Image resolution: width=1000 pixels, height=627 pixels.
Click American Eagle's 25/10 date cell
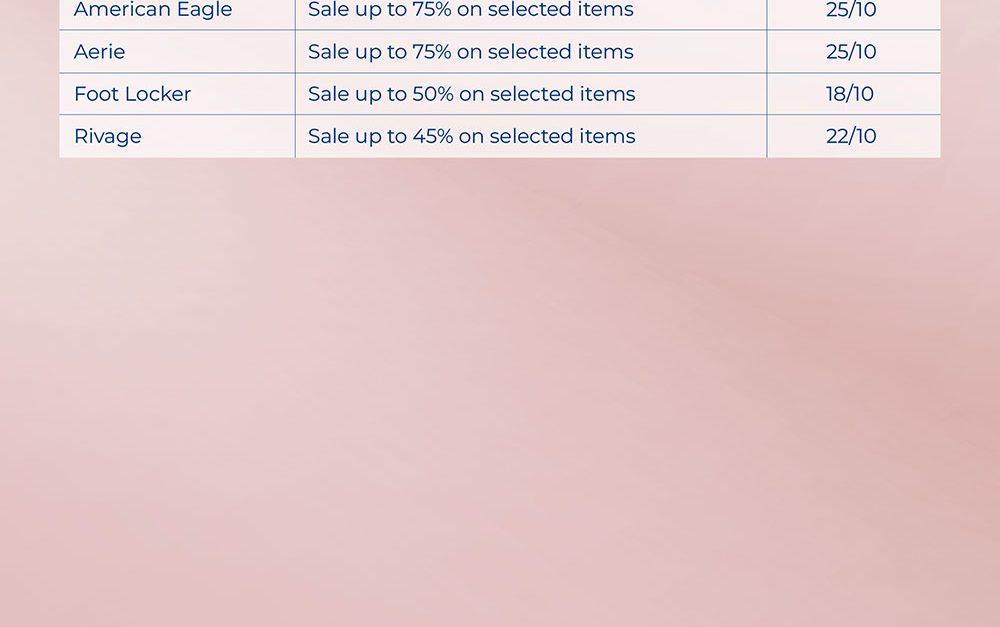(x=851, y=10)
